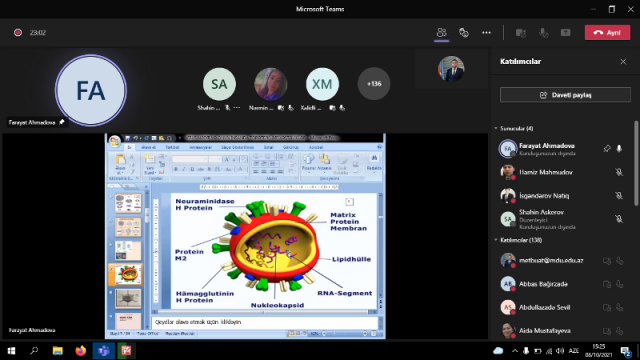Show the +136 additional participants
Viewport: 640px width, 360px height.
pos(374,84)
